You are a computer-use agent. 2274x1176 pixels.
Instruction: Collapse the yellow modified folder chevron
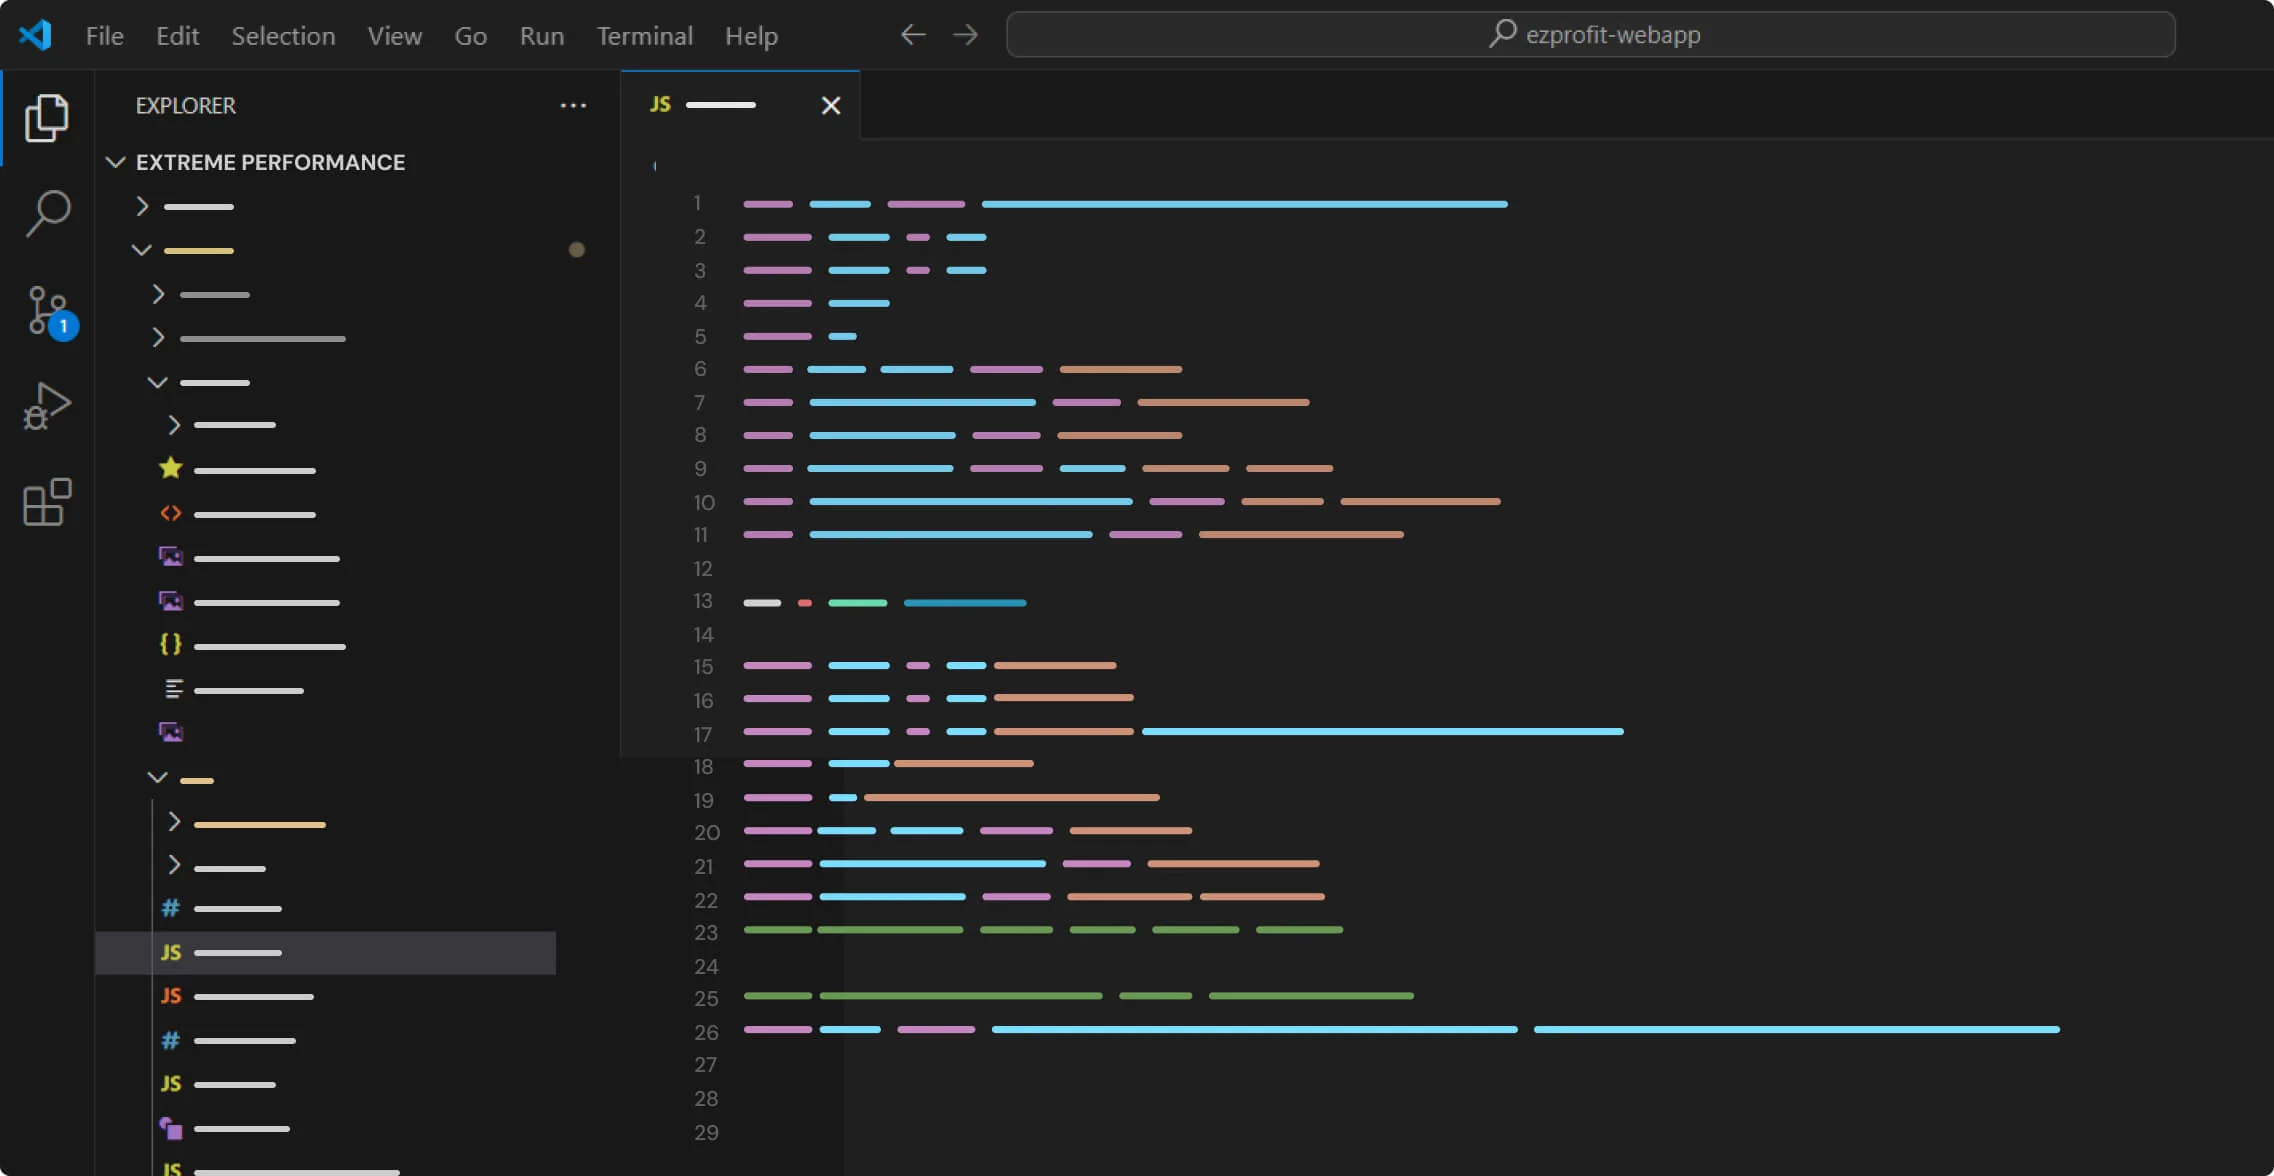pos(142,250)
